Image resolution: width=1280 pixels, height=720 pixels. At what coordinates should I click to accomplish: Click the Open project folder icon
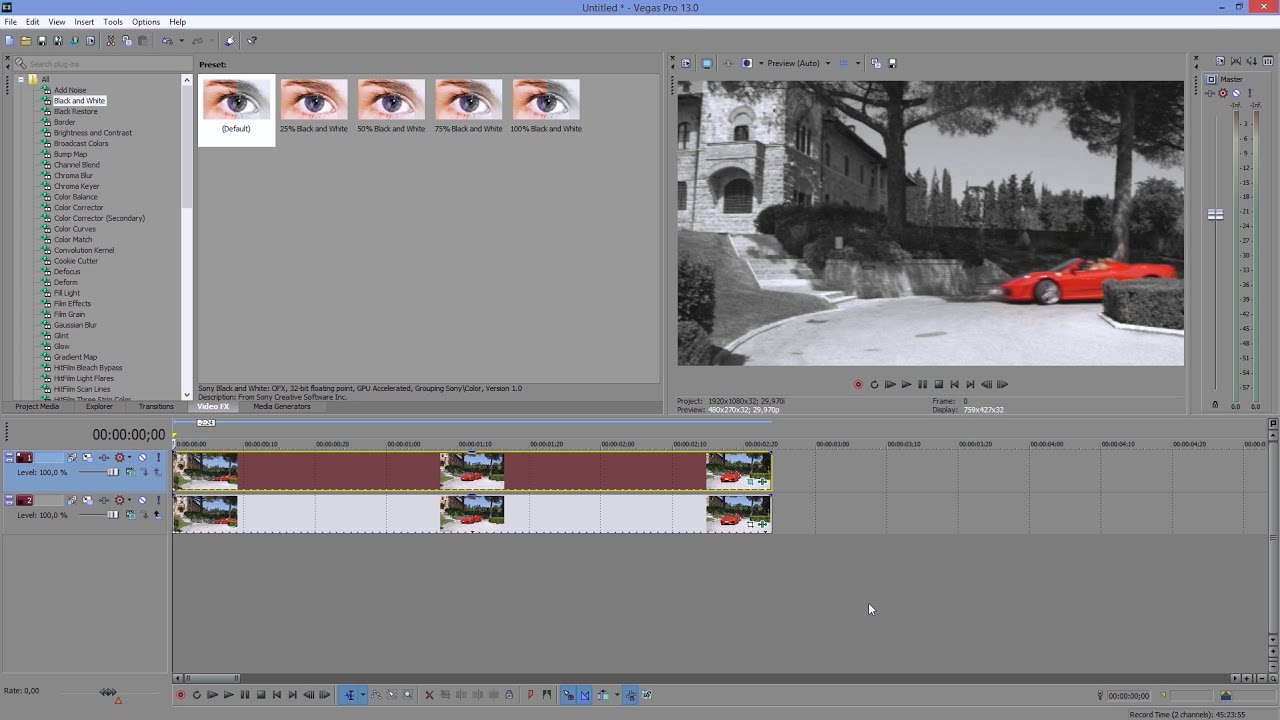[x=26, y=41]
